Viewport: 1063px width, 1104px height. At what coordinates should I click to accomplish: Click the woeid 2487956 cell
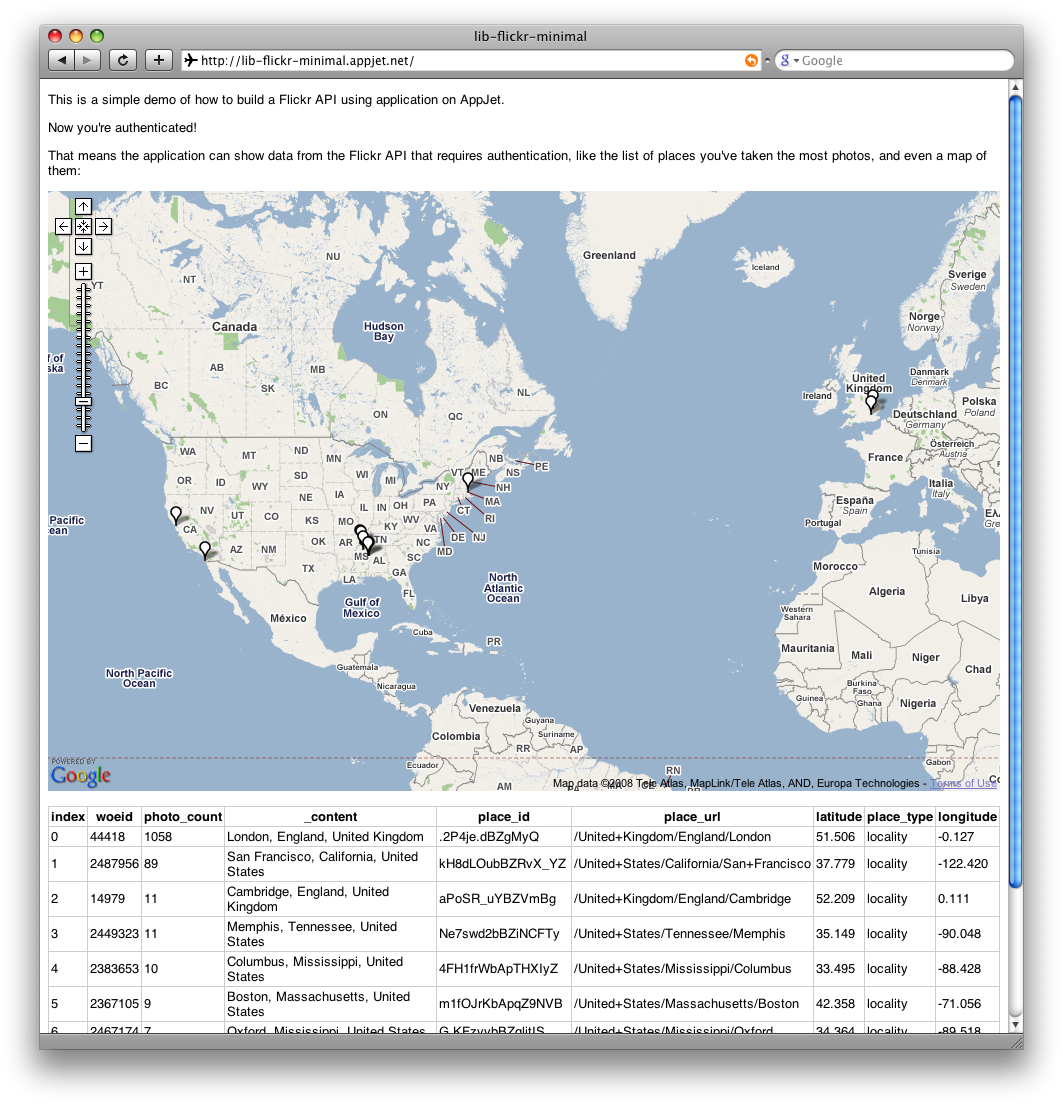(x=114, y=864)
